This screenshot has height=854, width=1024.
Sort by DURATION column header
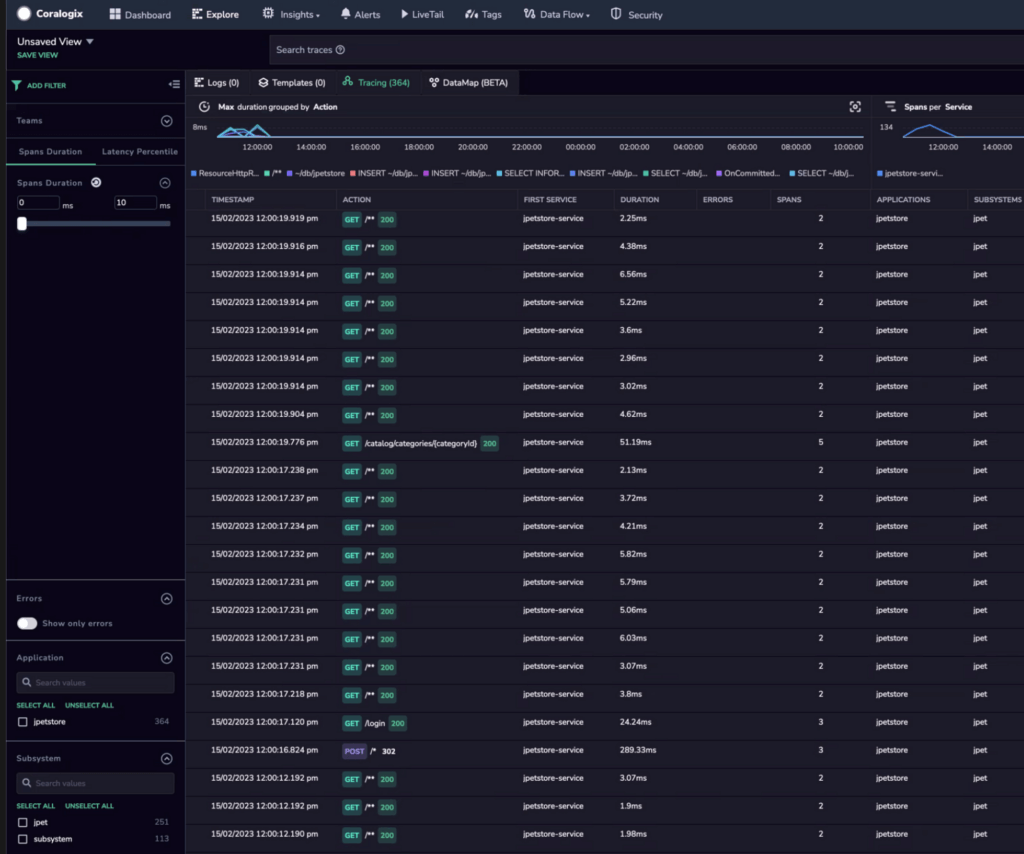pyautogui.click(x=639, y=200)
